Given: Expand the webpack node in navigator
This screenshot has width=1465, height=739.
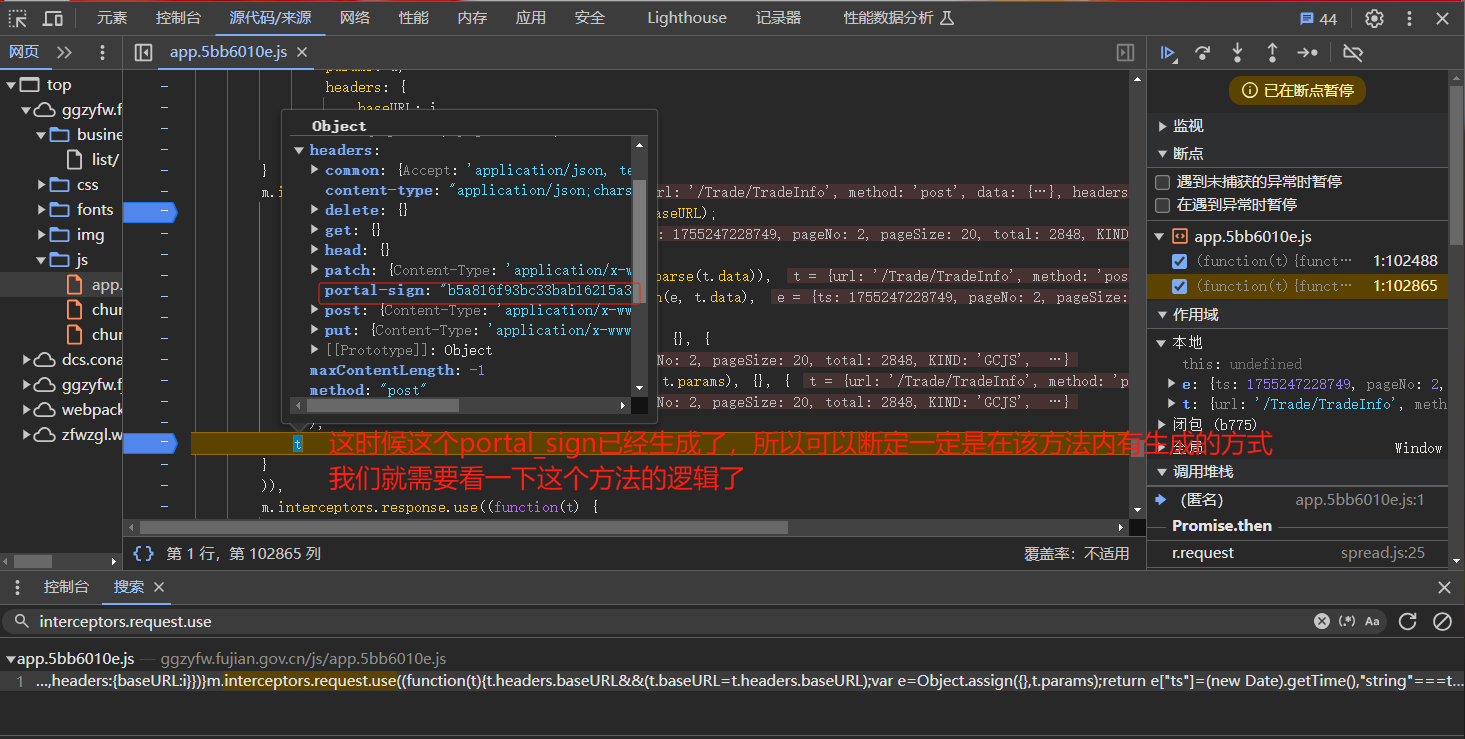Looking at the screenshot, I should point(26,410).
